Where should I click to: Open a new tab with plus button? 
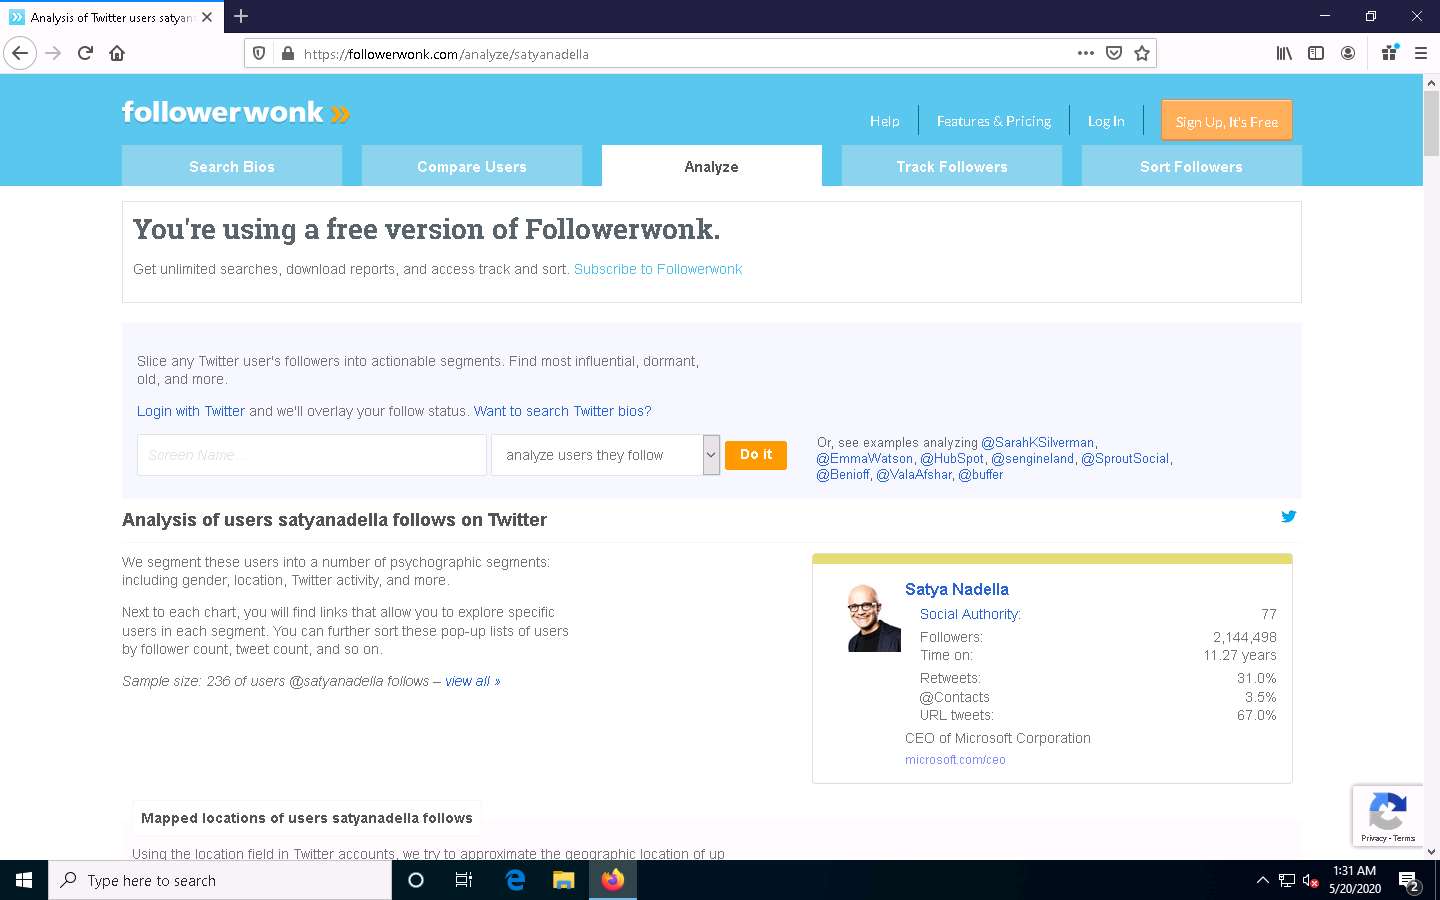[x=241, y=16]
